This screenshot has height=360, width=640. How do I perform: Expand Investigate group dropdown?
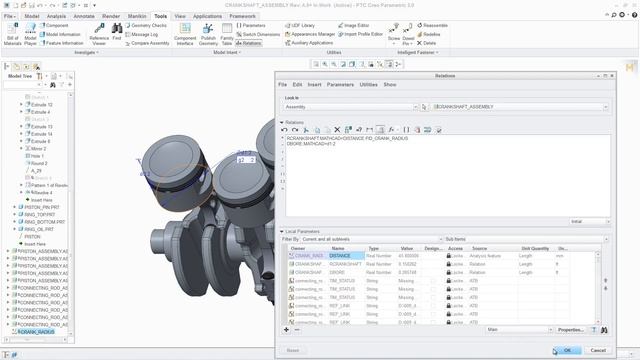87,53
